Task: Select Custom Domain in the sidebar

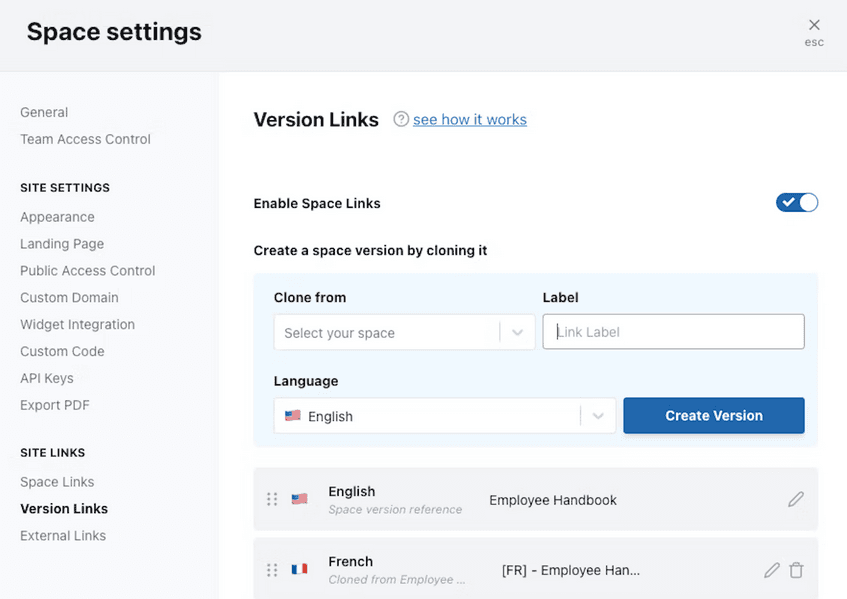Action: pos(69,298)
